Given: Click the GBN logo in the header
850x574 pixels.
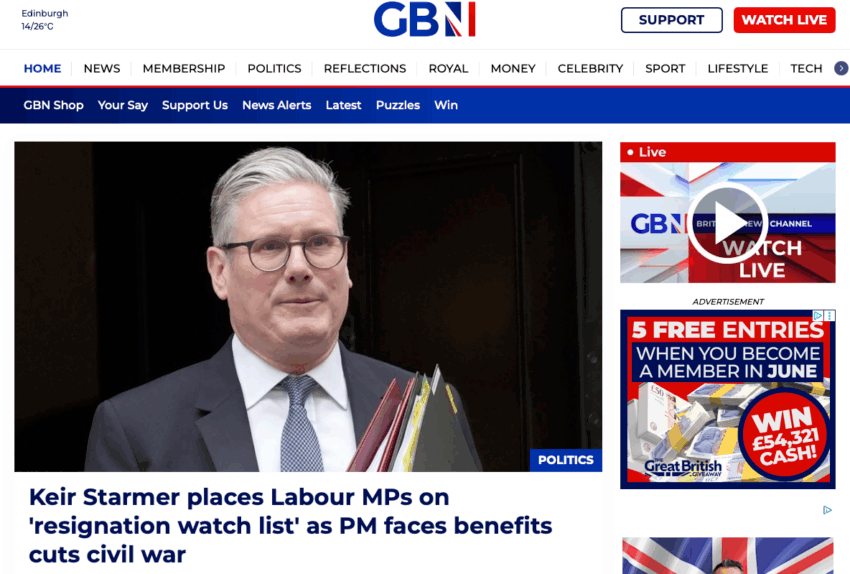Looking at the screenshot, I should (x=424, y=20).
